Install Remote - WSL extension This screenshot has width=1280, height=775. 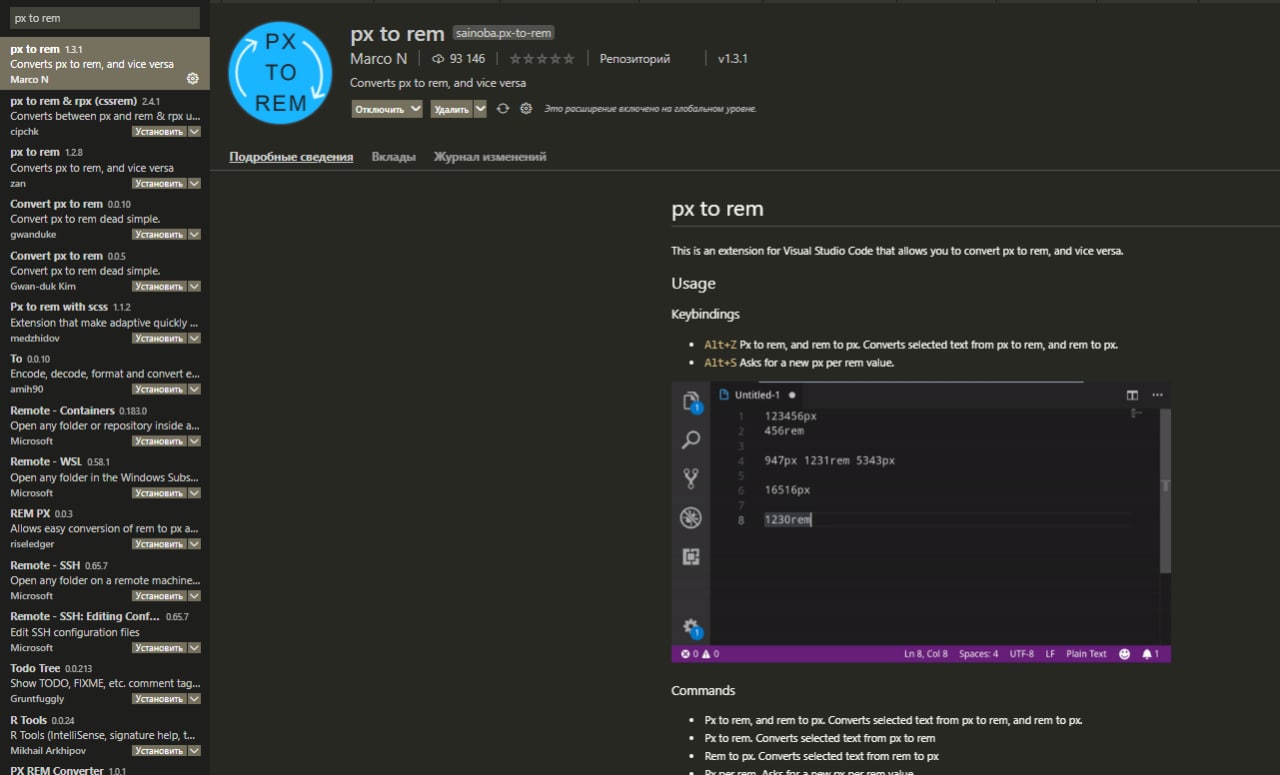(x=159, y=493)
